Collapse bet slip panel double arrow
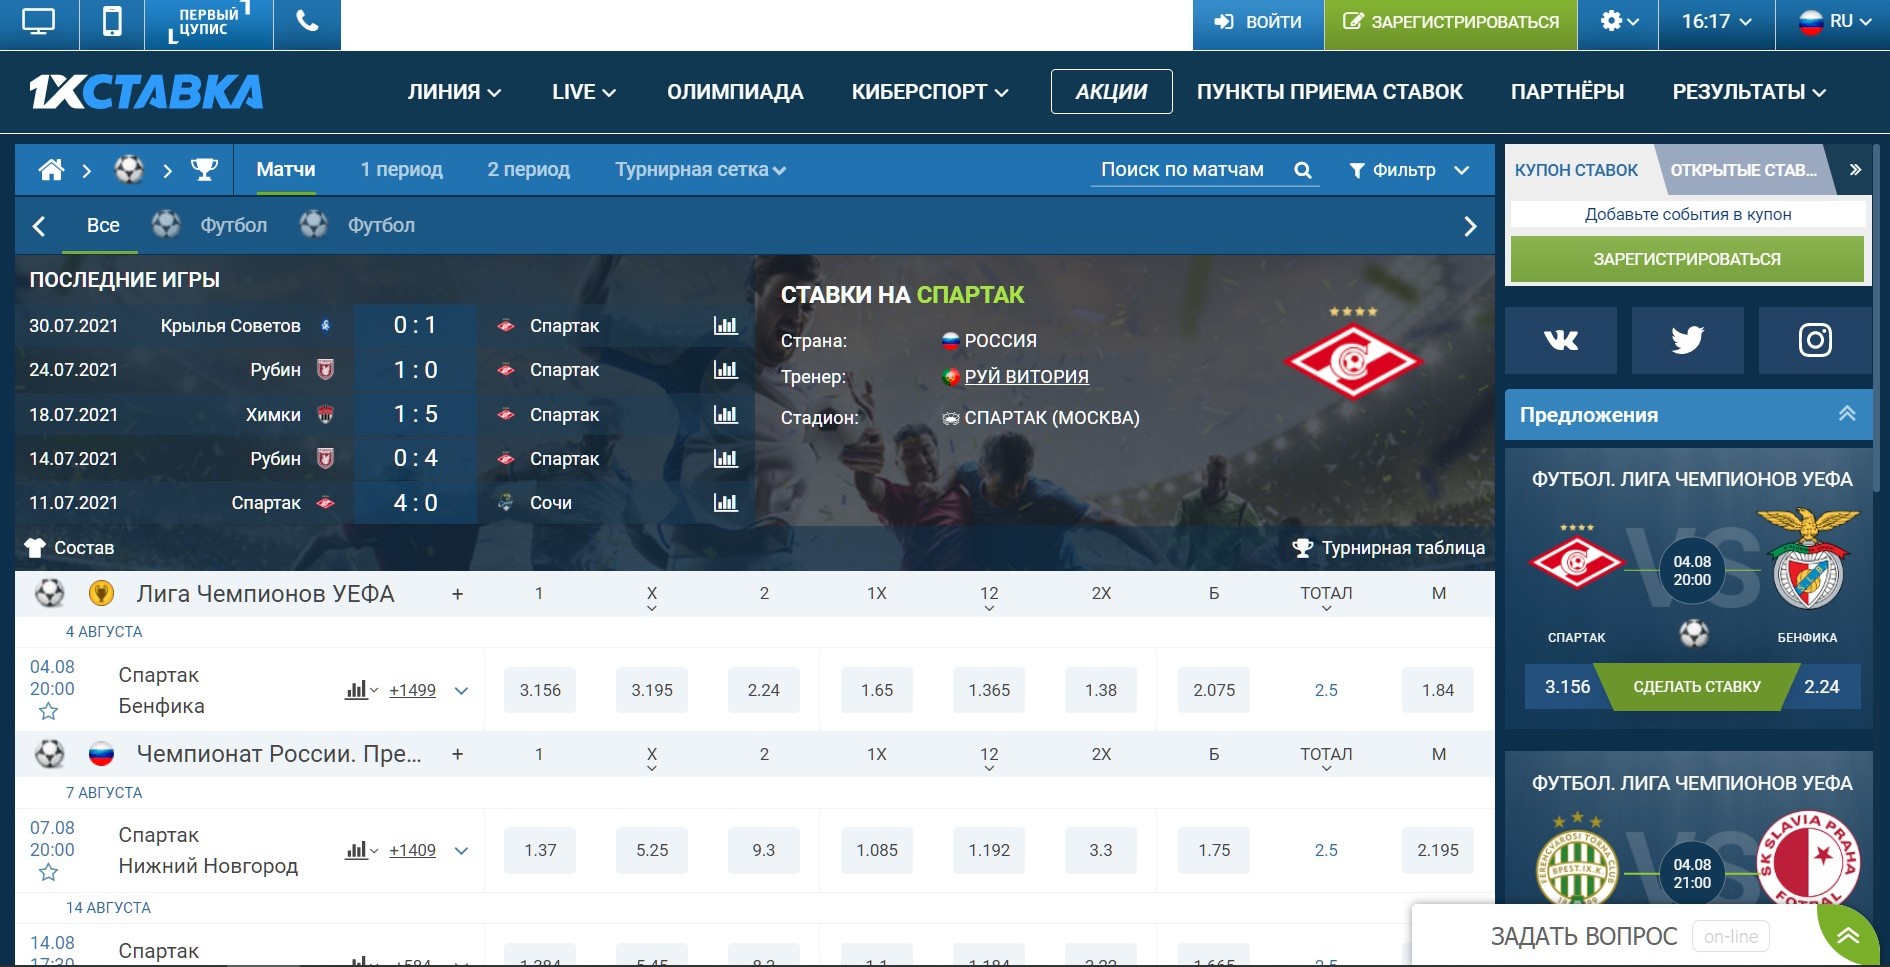This screenshot has width=1890, height=967. pos(1855,170)
